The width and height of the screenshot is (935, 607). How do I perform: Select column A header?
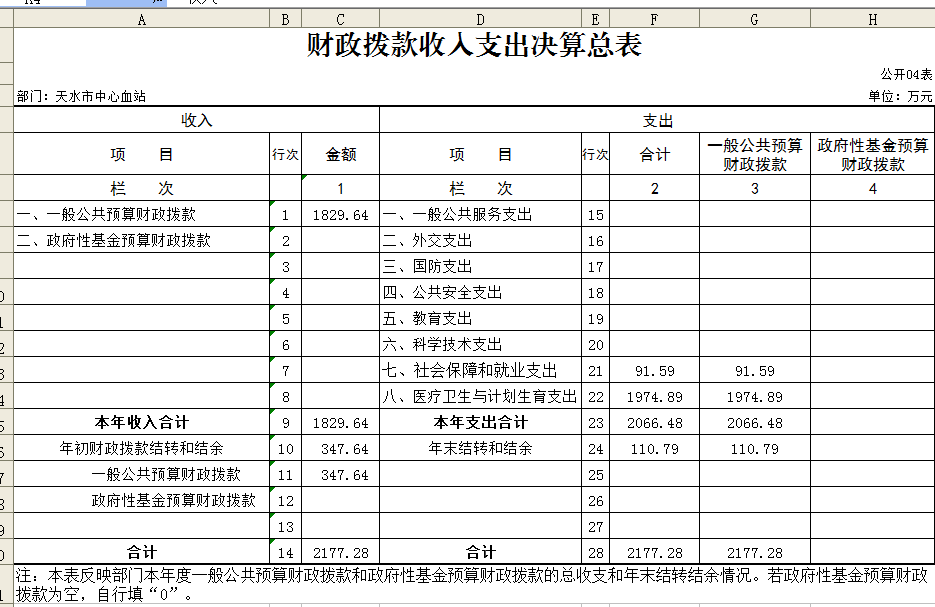(x=141, y=18)
